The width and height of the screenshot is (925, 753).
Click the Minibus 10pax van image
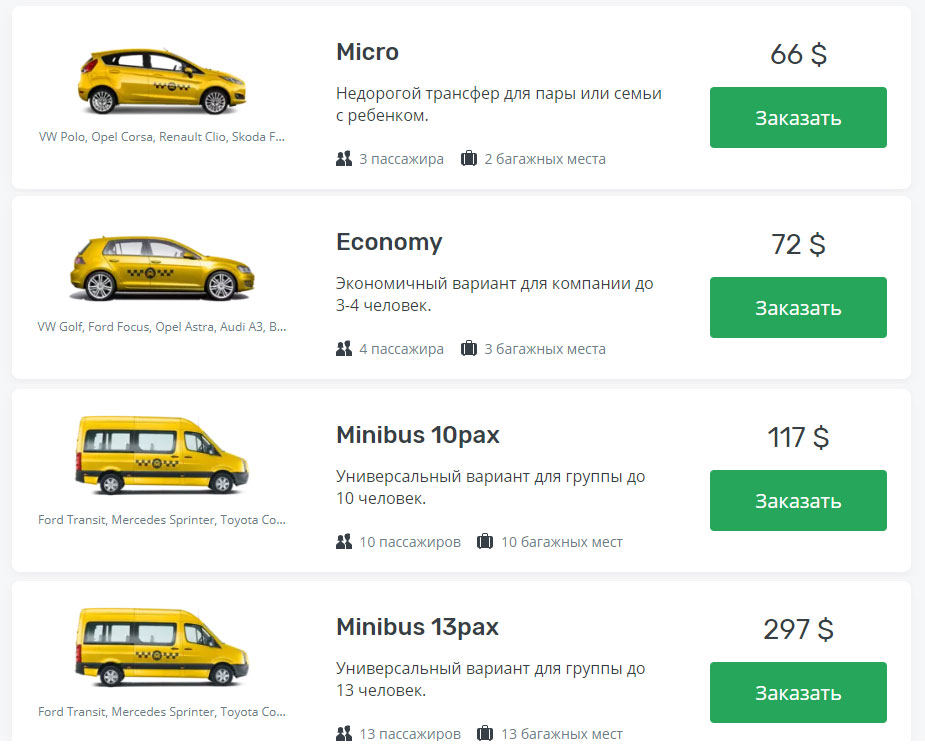pos(161,456)
